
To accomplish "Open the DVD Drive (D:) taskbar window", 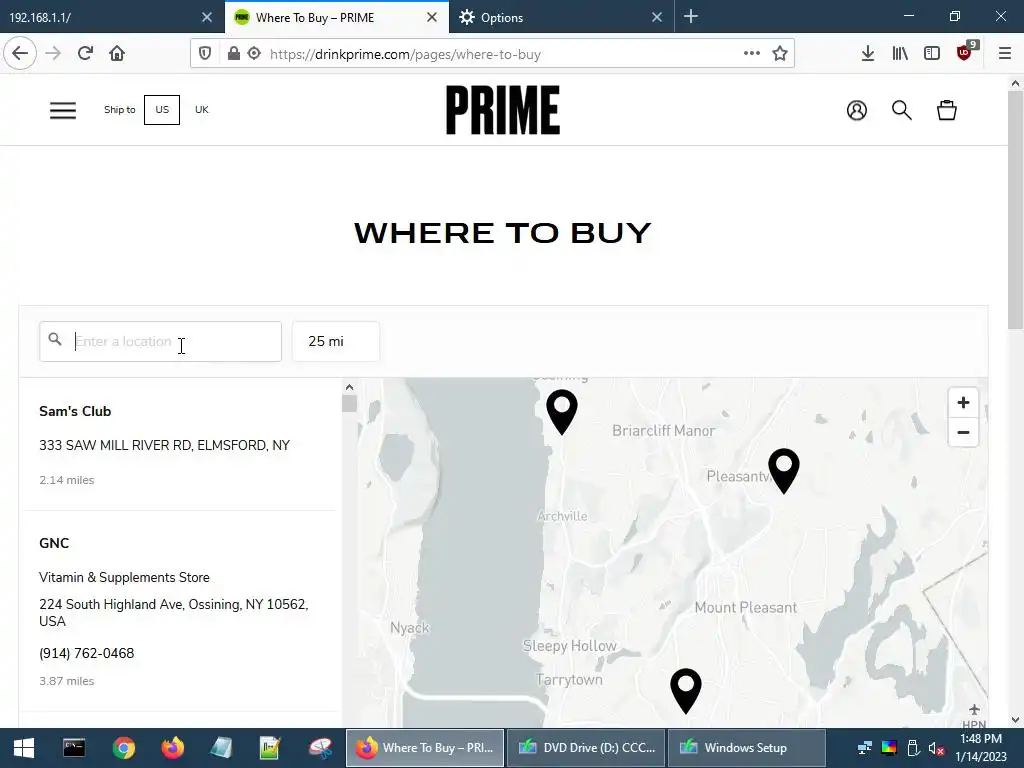I will pos(586,748).
